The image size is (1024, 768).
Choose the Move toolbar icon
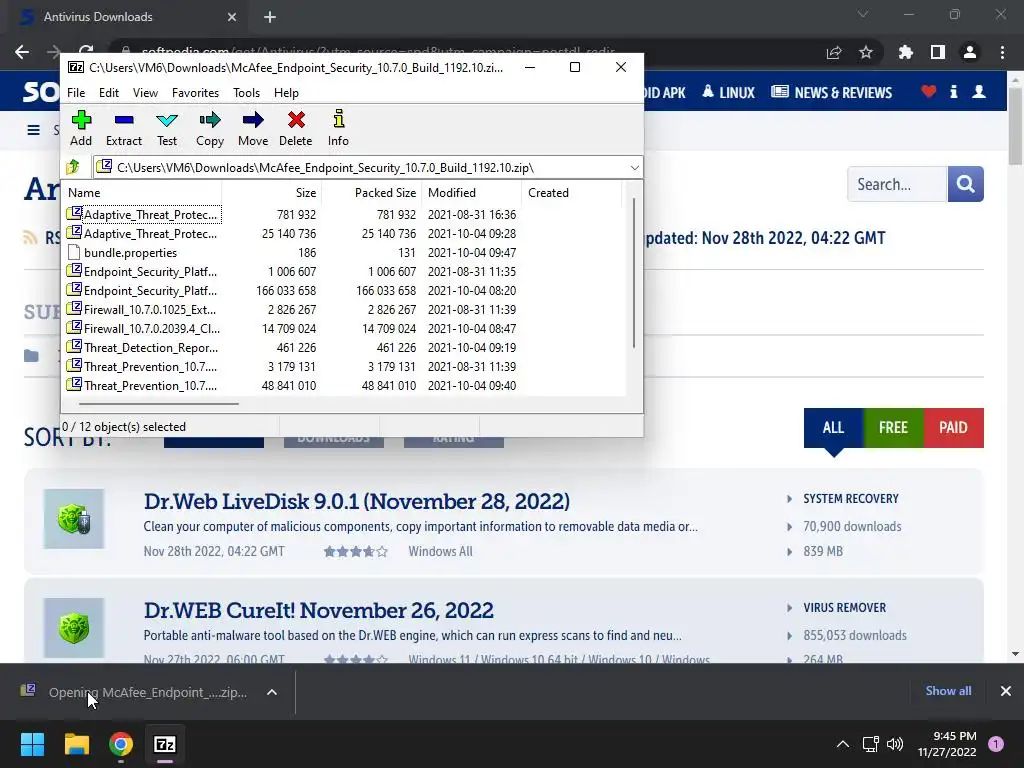[253, 128]
